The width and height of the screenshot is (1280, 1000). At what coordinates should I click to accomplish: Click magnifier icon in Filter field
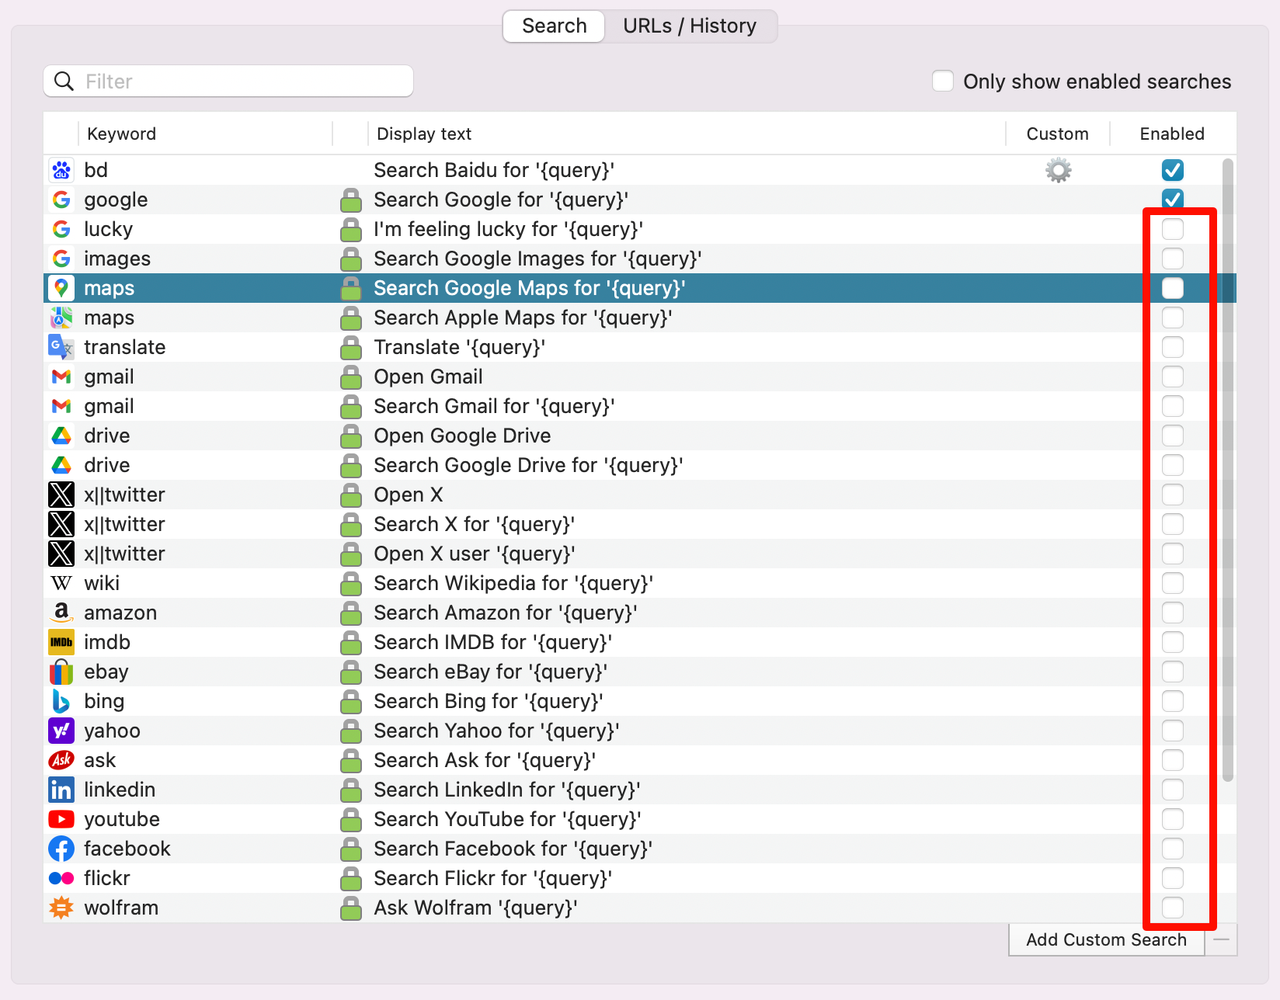click(x=64, y=81)
